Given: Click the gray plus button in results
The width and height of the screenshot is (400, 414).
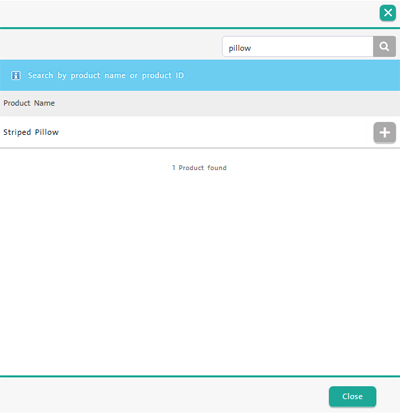Looking at the screenshot, I should [x=385, y=132].
